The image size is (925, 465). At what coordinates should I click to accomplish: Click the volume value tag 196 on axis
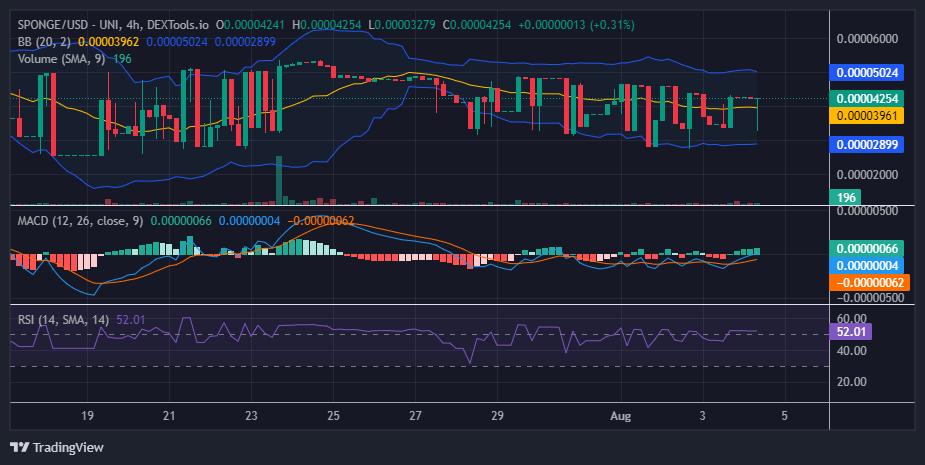tap(845, 197)
